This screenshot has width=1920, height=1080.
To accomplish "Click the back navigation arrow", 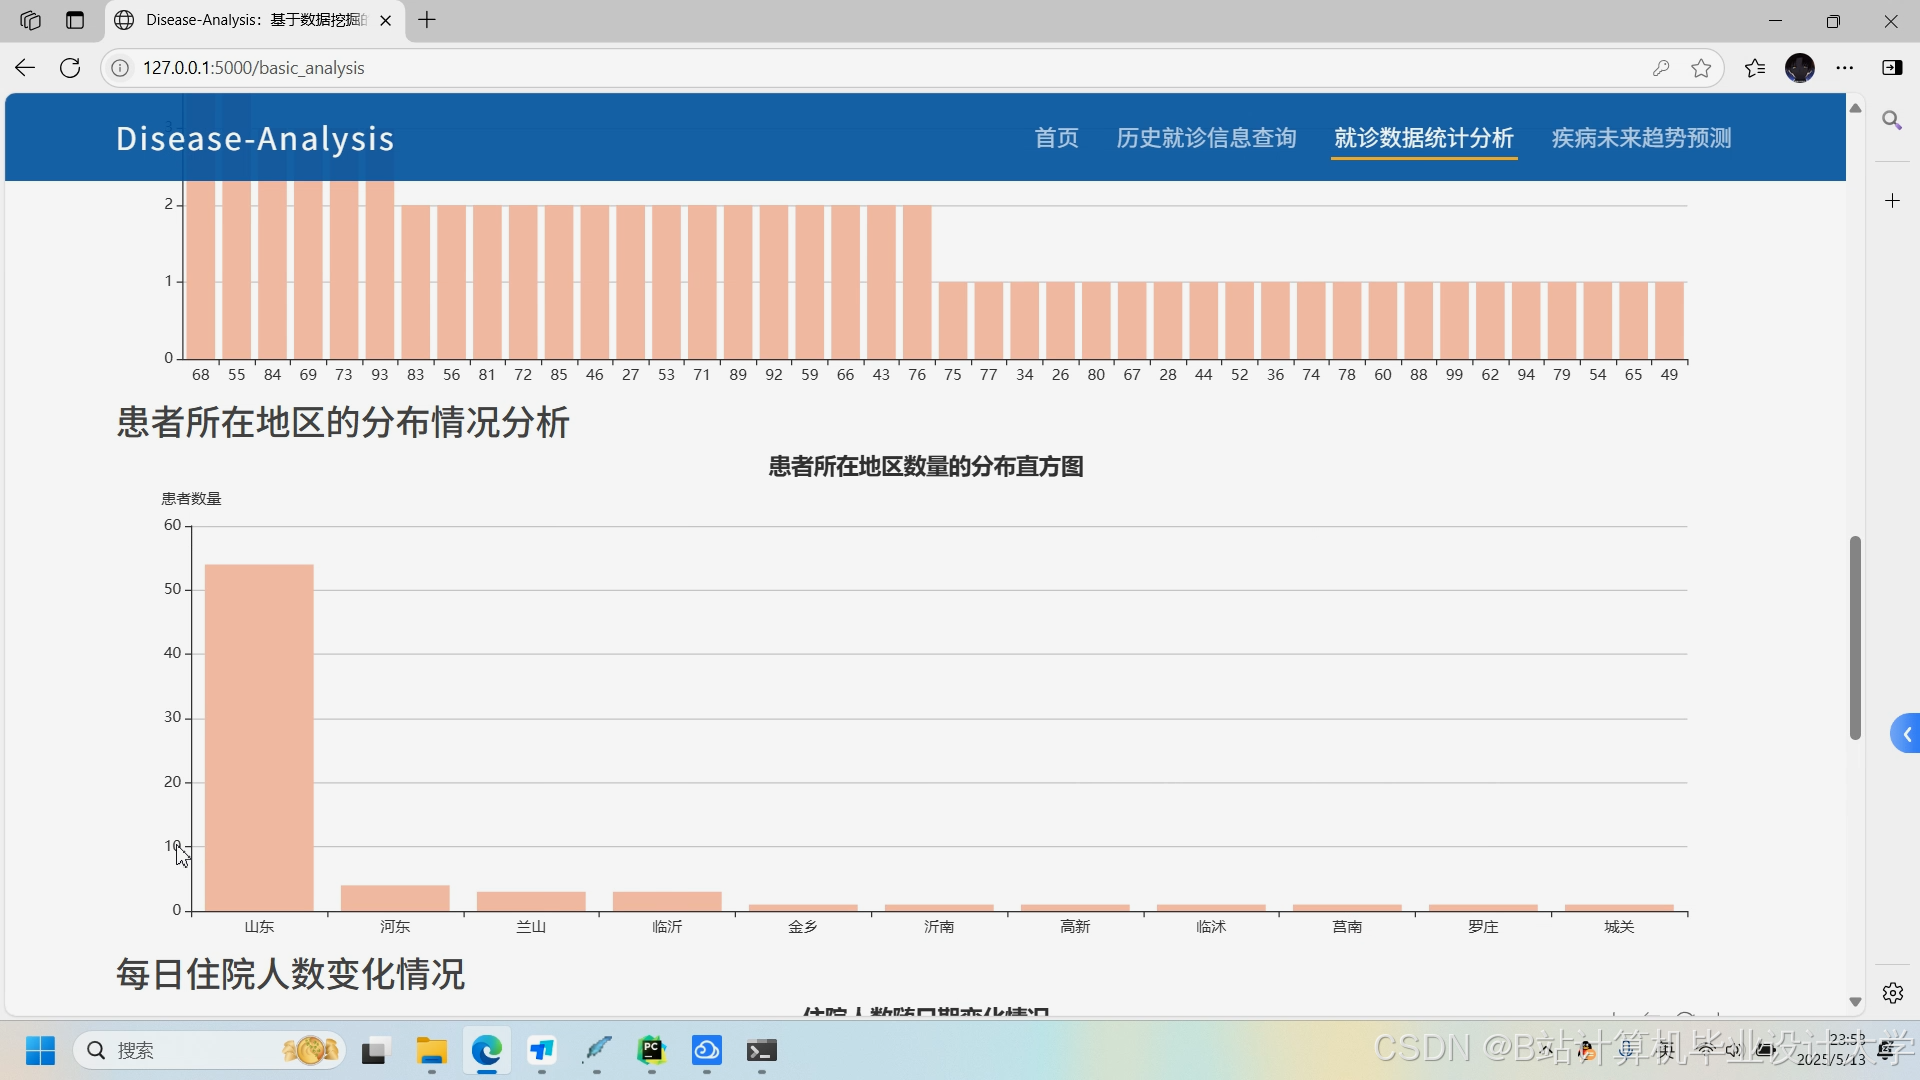I will [24, 67].
